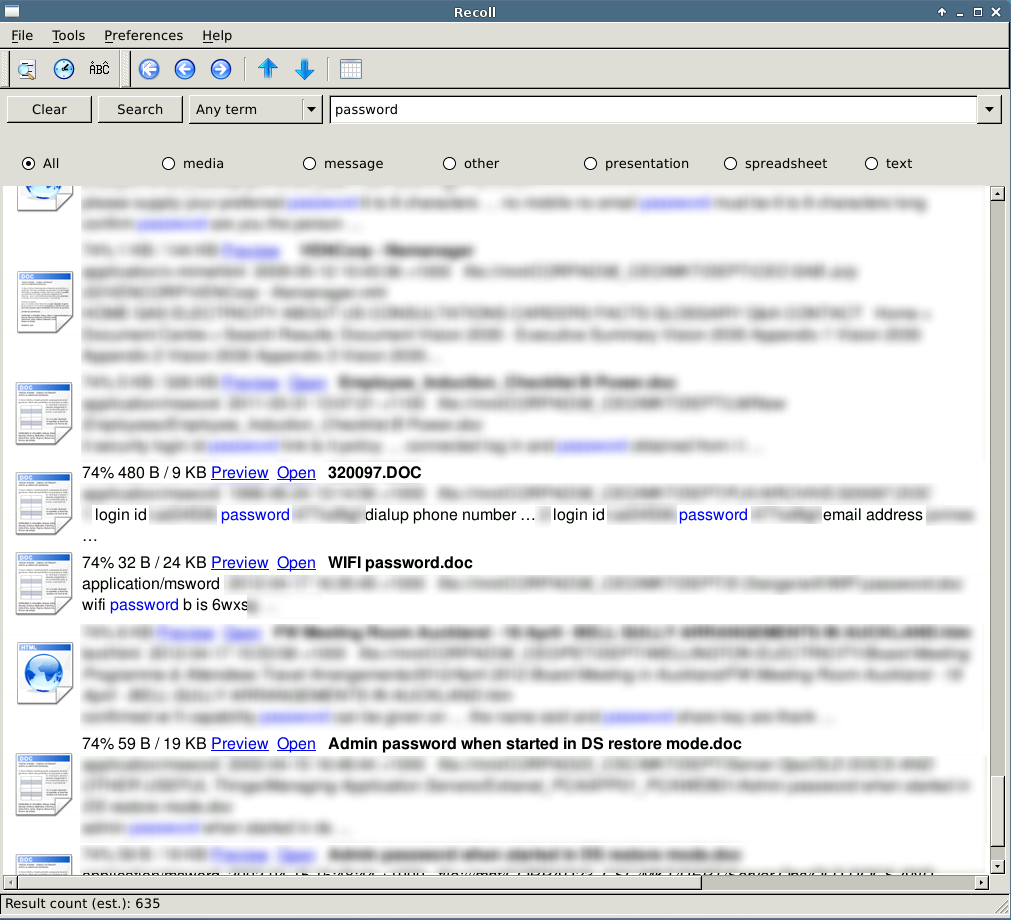
Task: Click the 320097.DOC title text
Action: coord(374,473)
